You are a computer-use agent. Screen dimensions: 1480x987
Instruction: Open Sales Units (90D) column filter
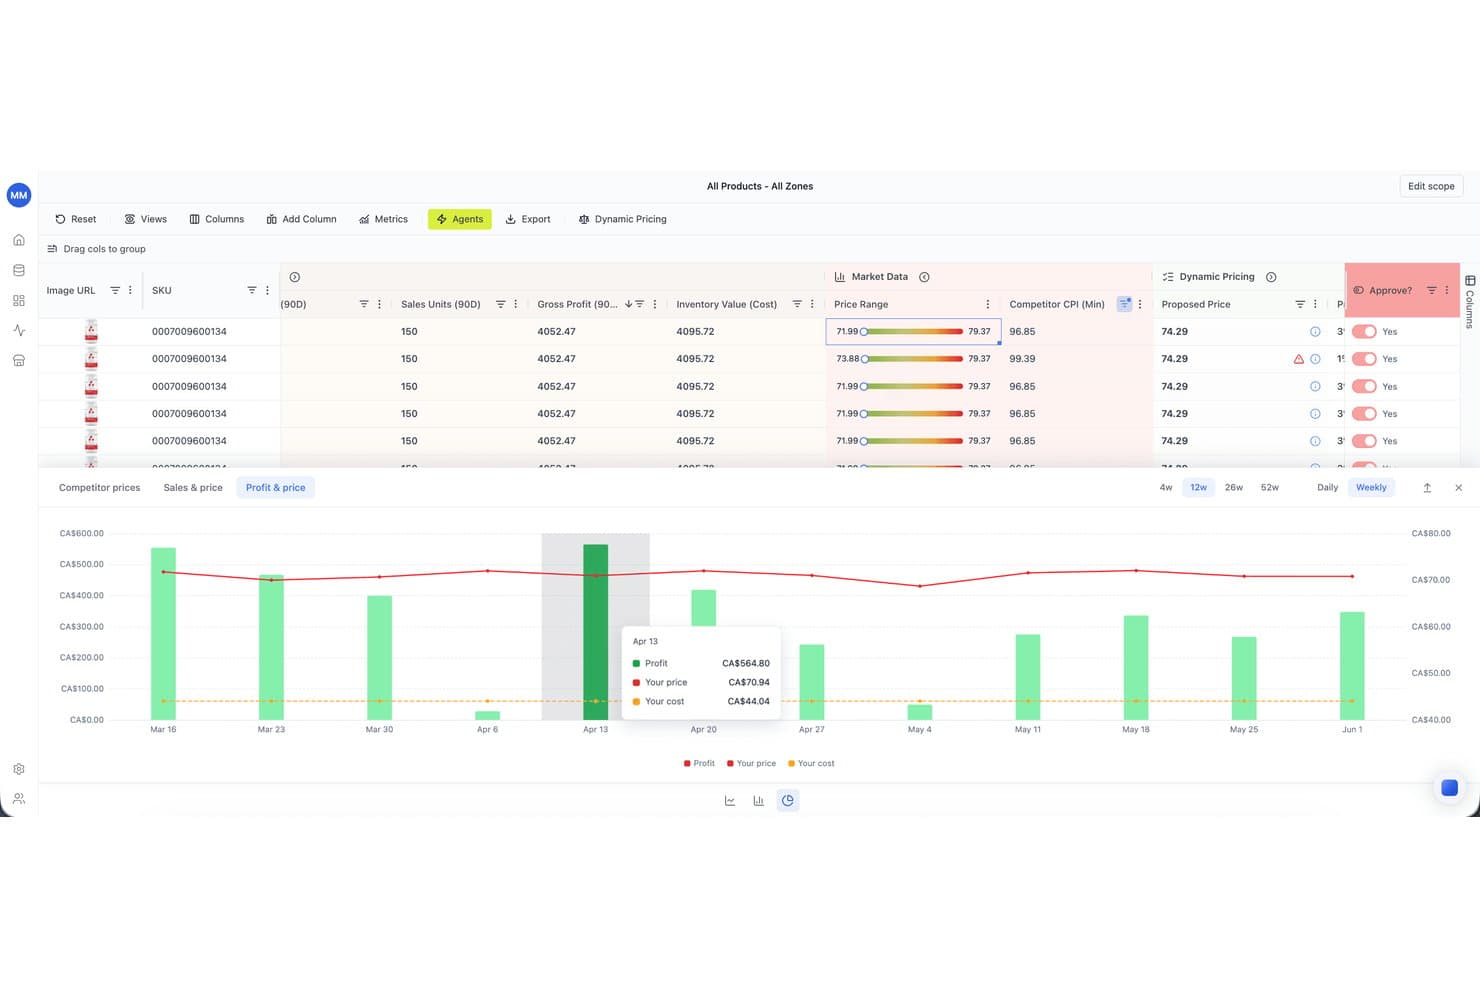tap(500, 304)
